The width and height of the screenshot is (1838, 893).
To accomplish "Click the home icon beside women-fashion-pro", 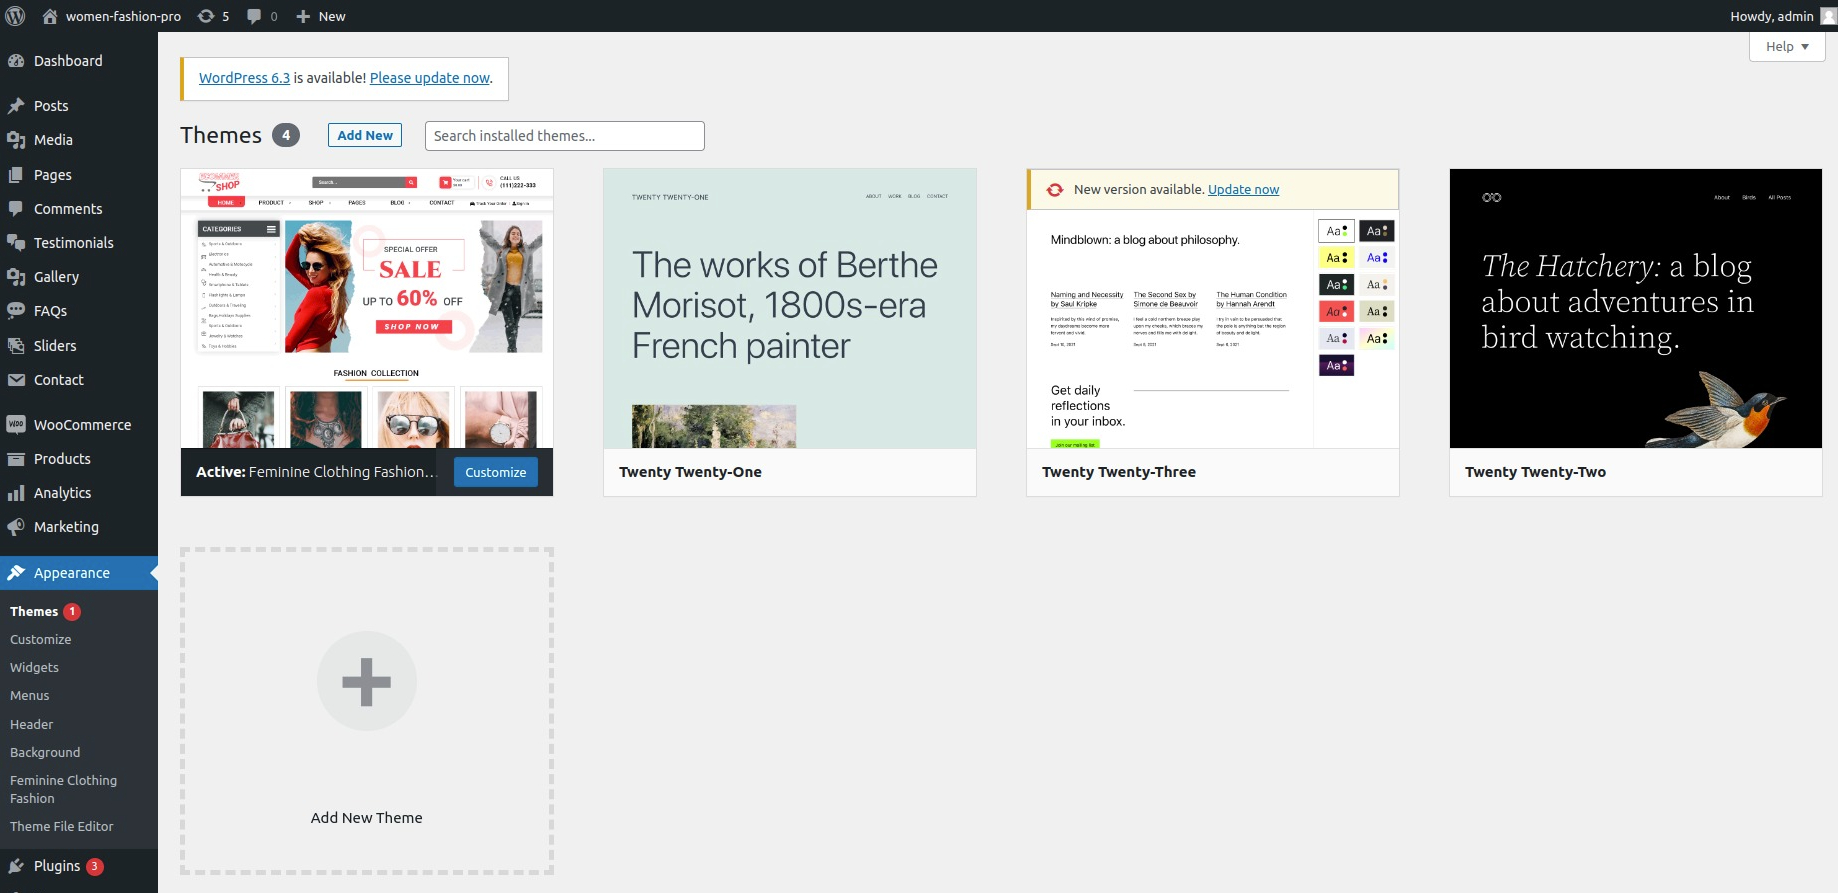I will click(x=50, y=16).
